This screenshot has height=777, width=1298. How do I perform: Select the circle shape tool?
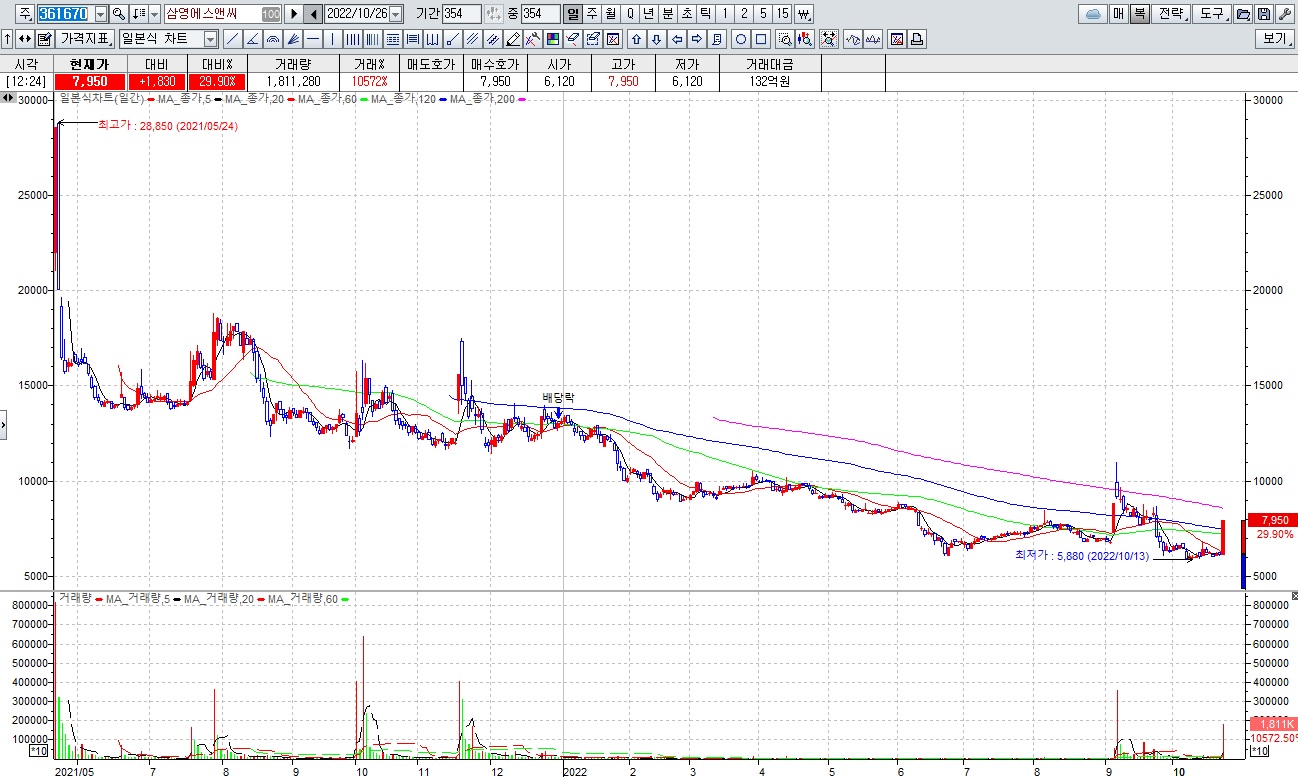point(741,39)
